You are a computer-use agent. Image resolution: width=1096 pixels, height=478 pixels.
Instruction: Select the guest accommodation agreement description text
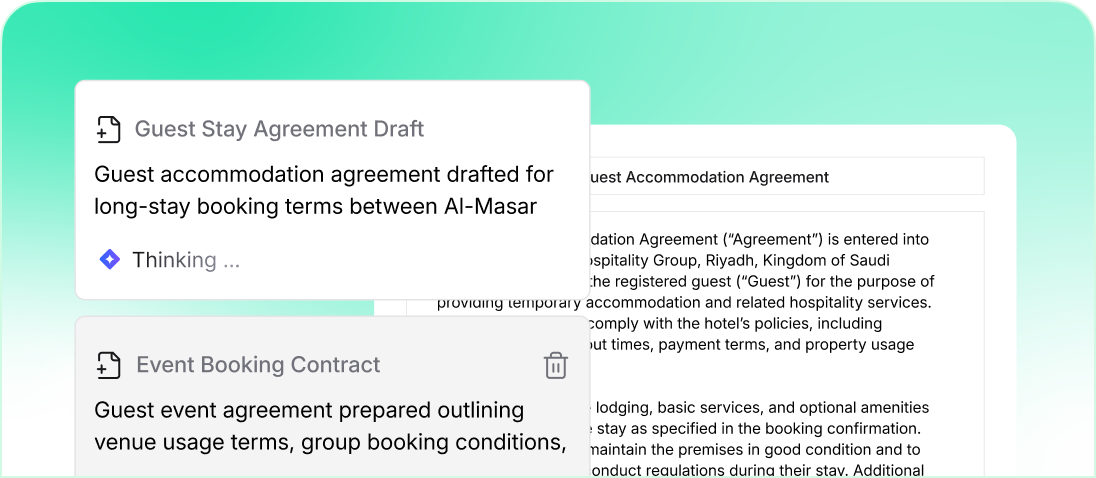[x=323, y=190]
